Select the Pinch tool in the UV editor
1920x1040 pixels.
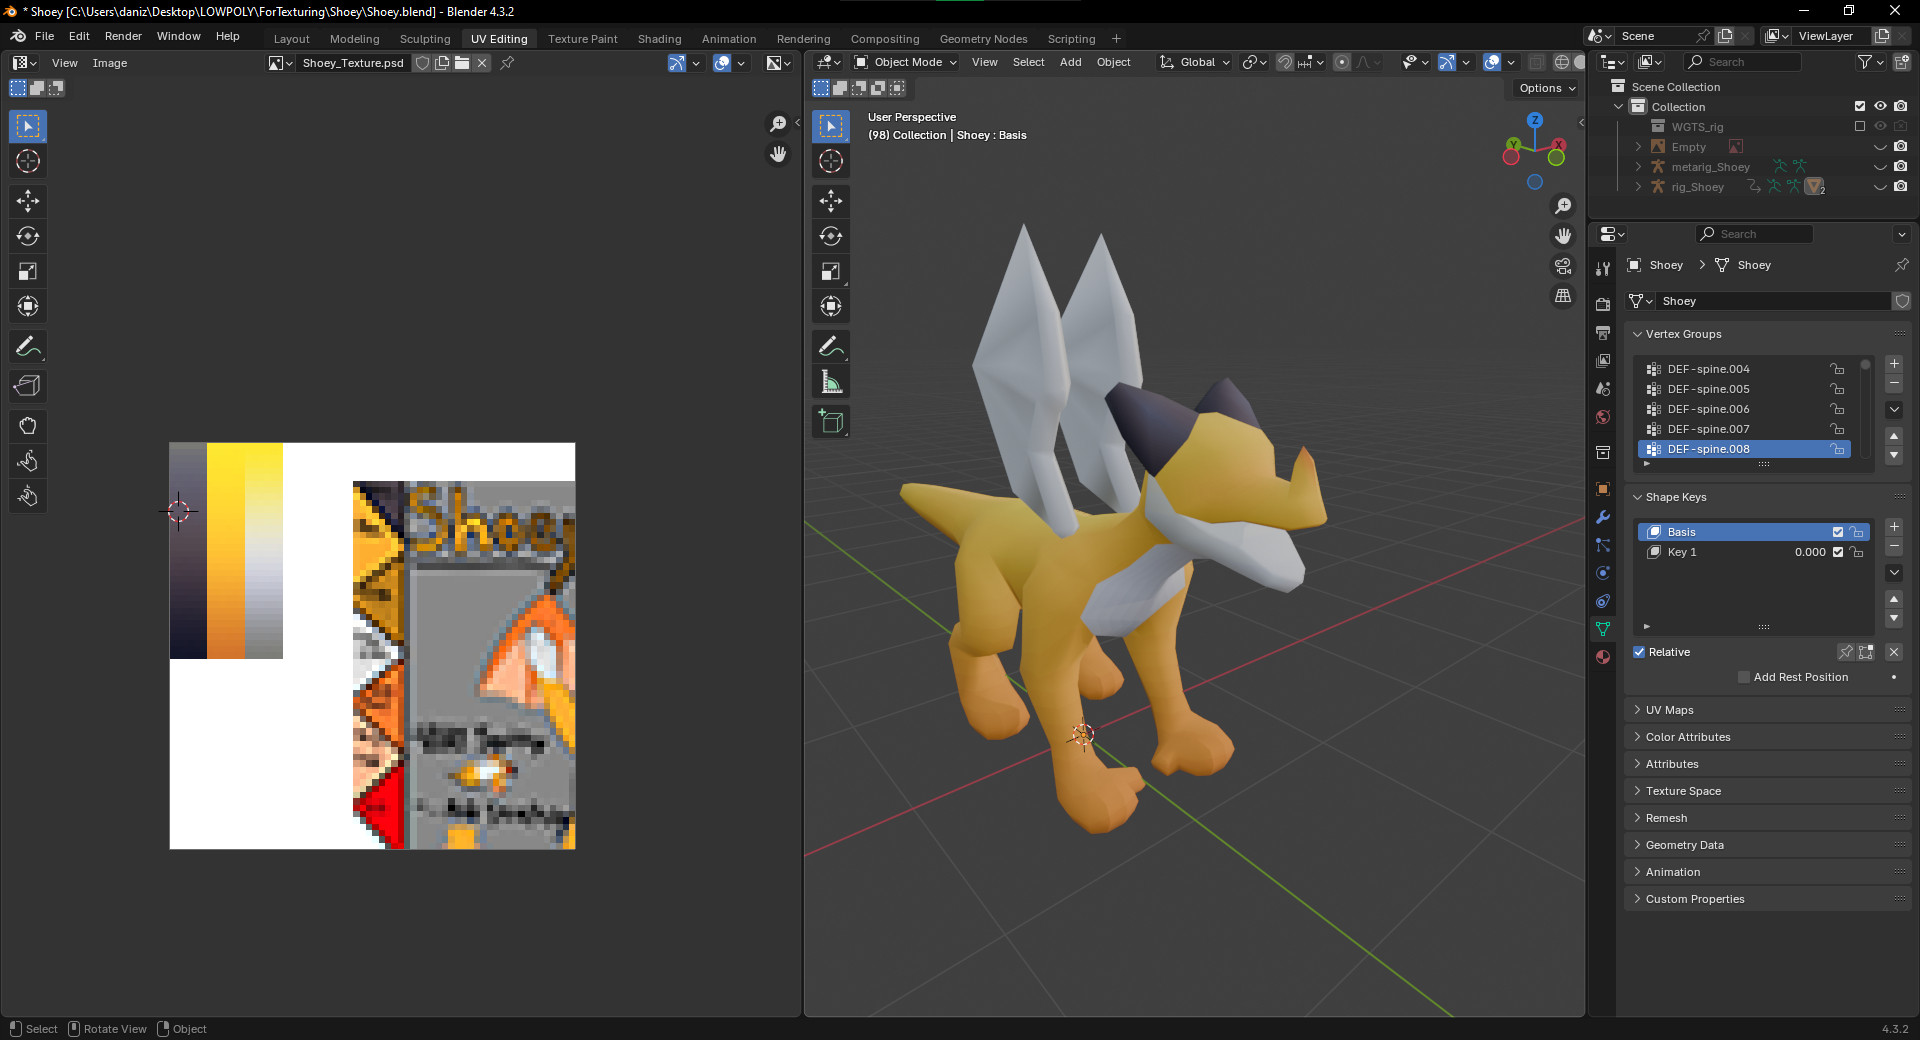coord(28,496)
